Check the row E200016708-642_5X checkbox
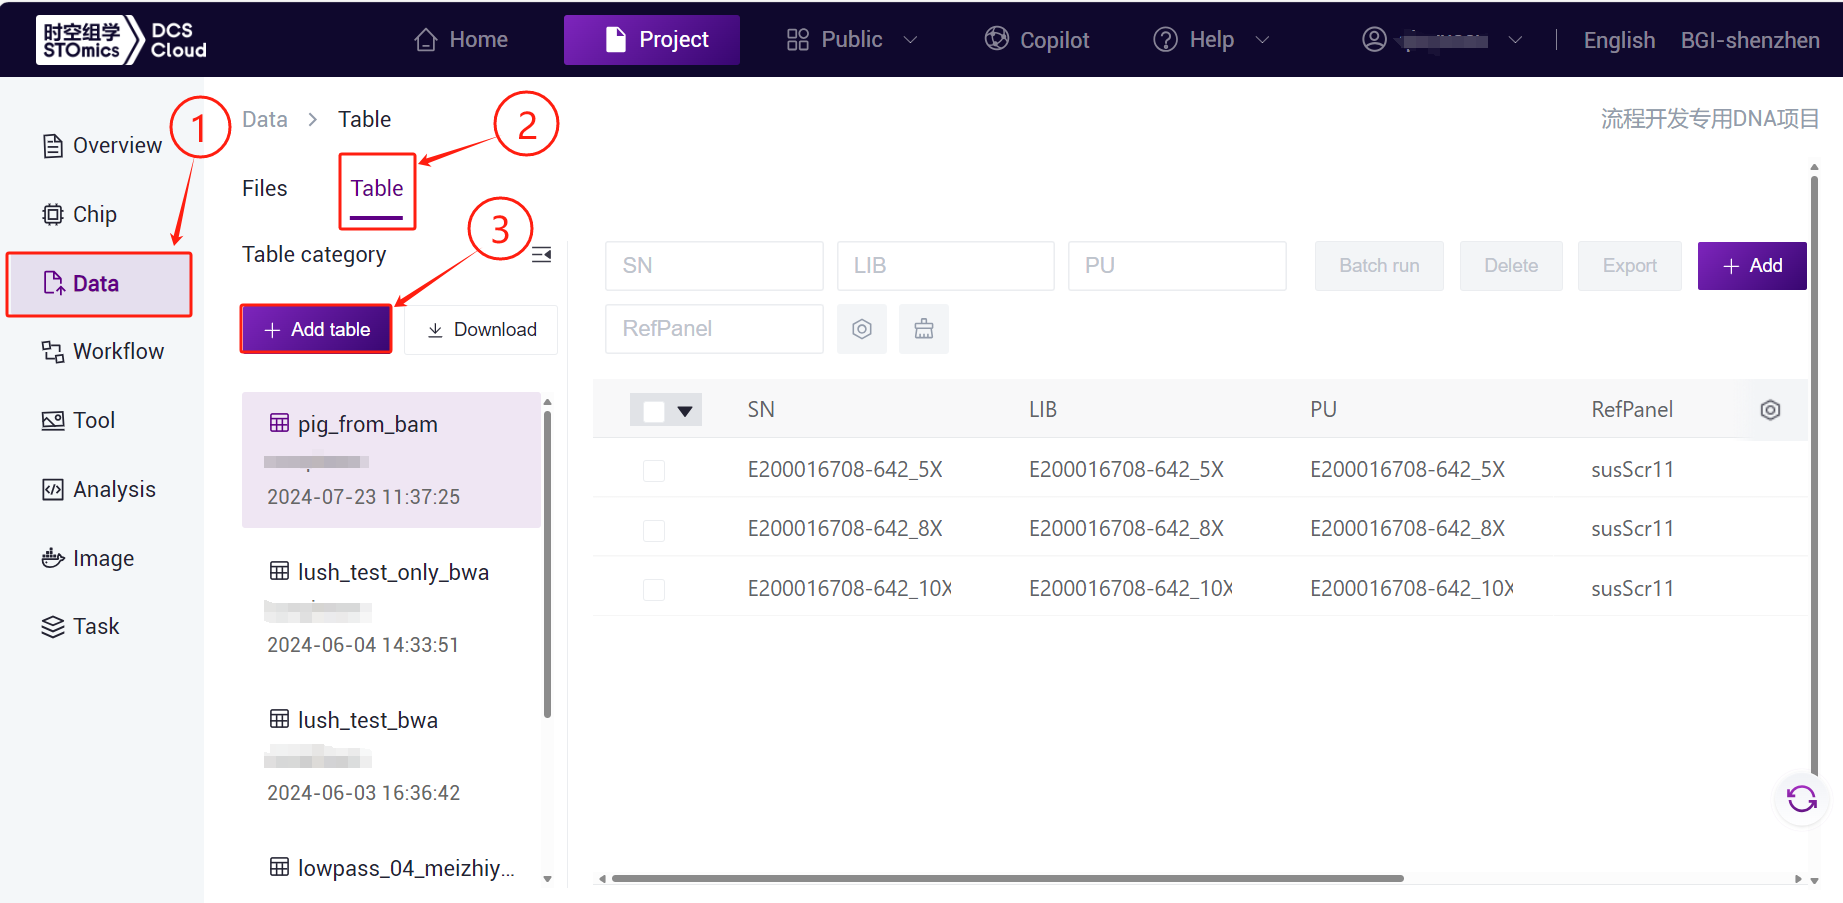Image resolution: width=1843 pixels, height=903 pixels. tap(654, 471)
